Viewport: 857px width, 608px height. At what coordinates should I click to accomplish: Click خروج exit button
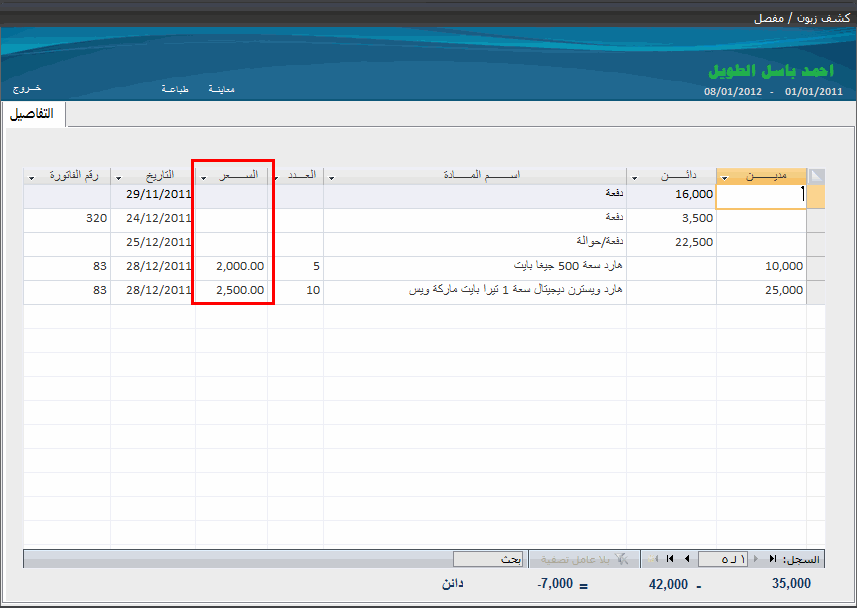coord(27,88)
